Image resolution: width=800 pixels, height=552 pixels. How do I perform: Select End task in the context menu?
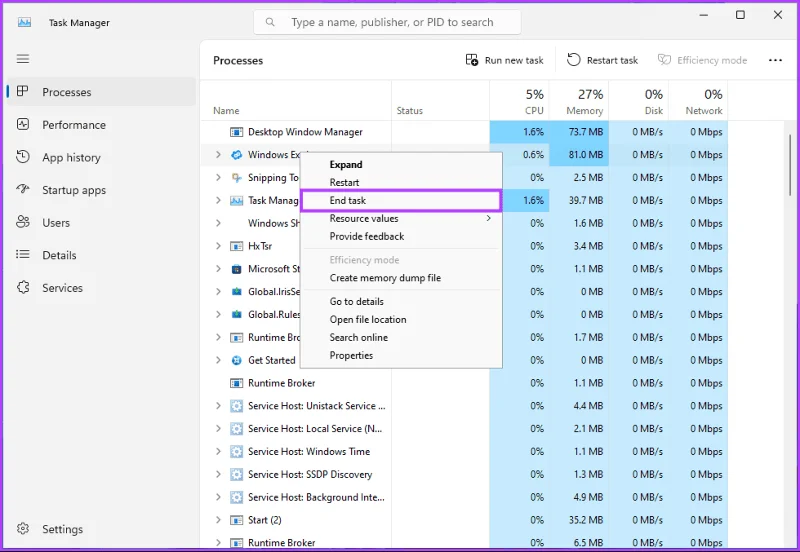click(401, 200)
